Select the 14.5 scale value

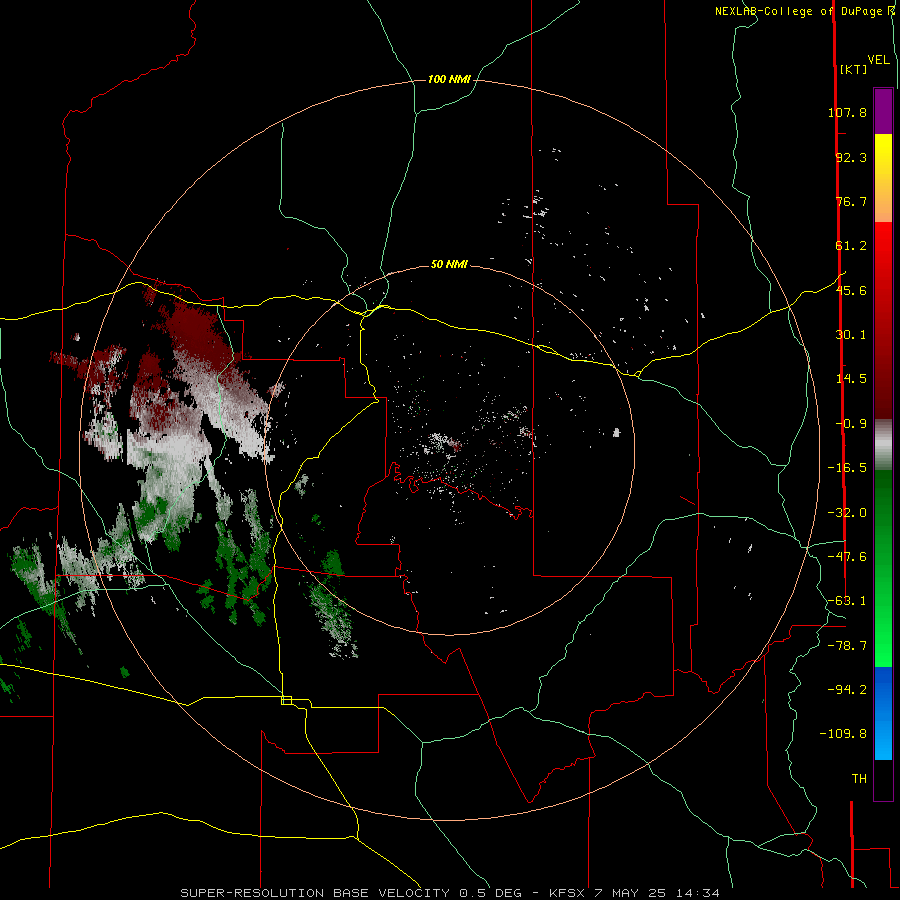[x=851, y=379]
